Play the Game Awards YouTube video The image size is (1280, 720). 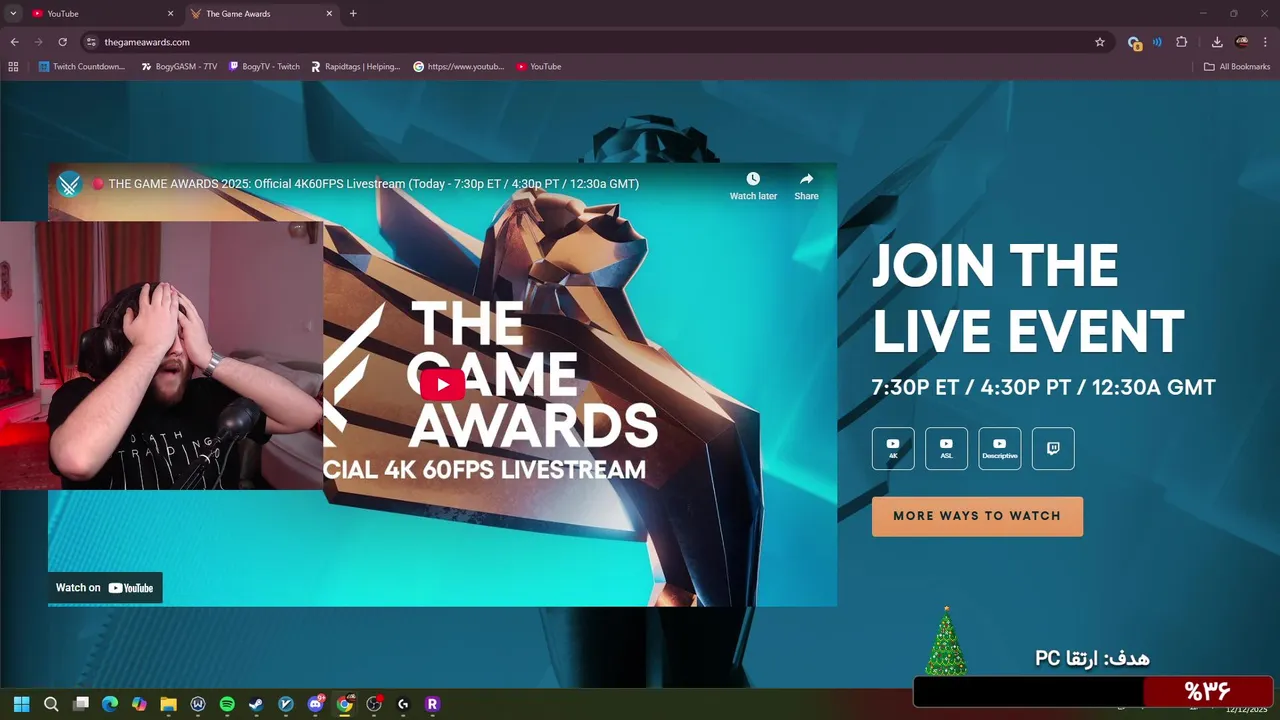click(442, 384)
